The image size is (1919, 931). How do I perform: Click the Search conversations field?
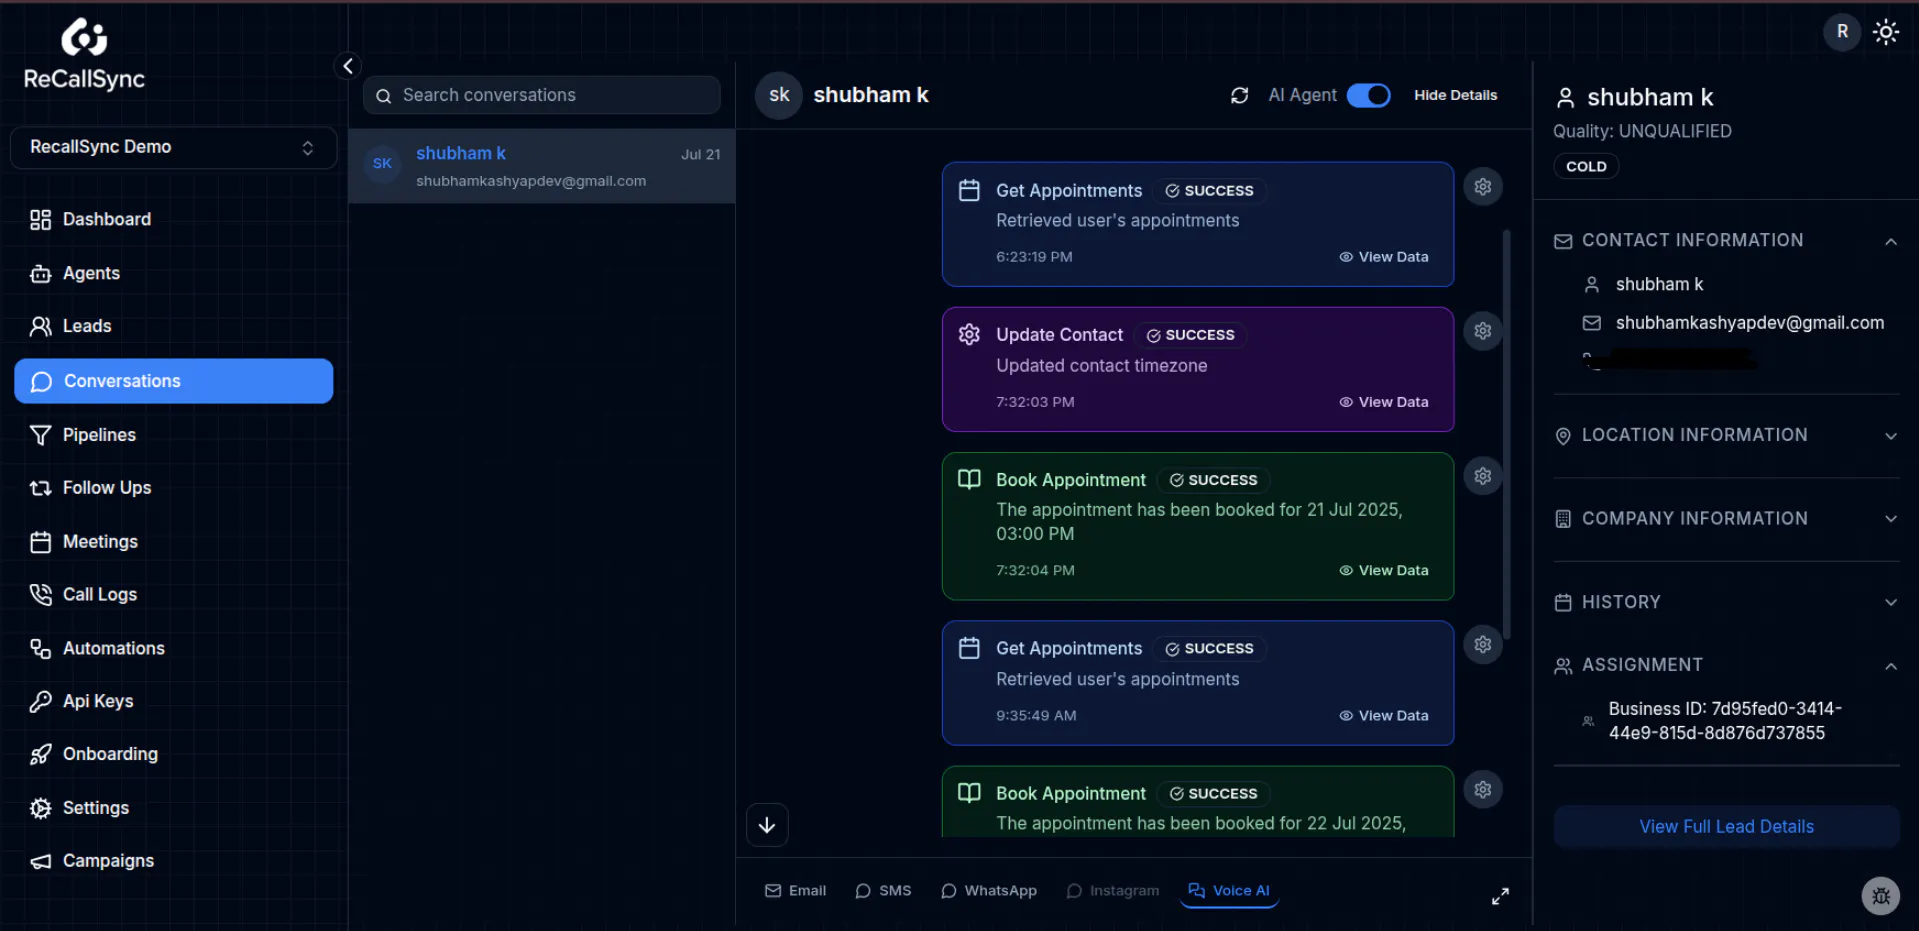click(541, 95)
